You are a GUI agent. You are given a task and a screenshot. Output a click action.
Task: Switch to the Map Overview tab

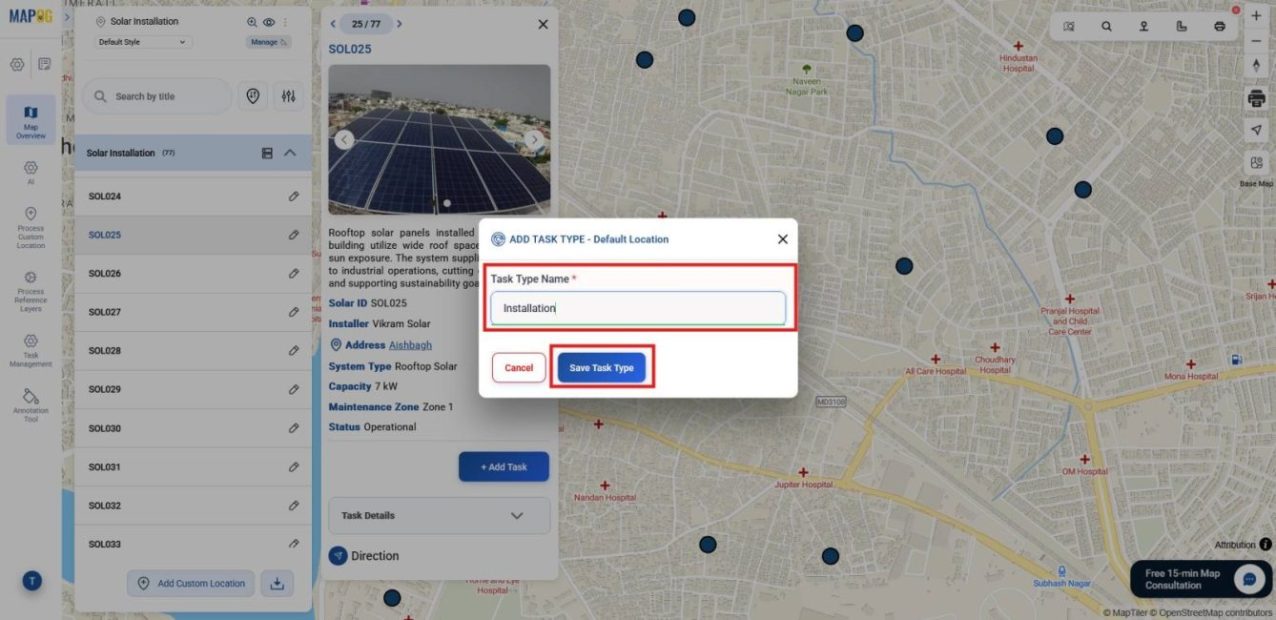pos(30,120)
